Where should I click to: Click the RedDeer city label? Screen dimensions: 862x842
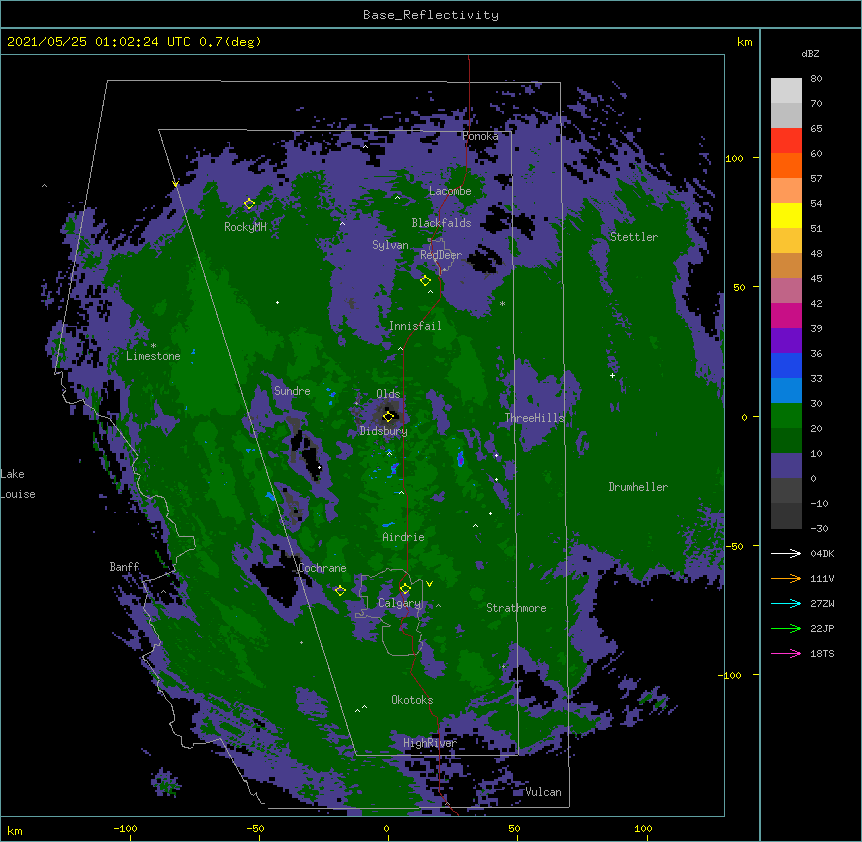[441, 255]
